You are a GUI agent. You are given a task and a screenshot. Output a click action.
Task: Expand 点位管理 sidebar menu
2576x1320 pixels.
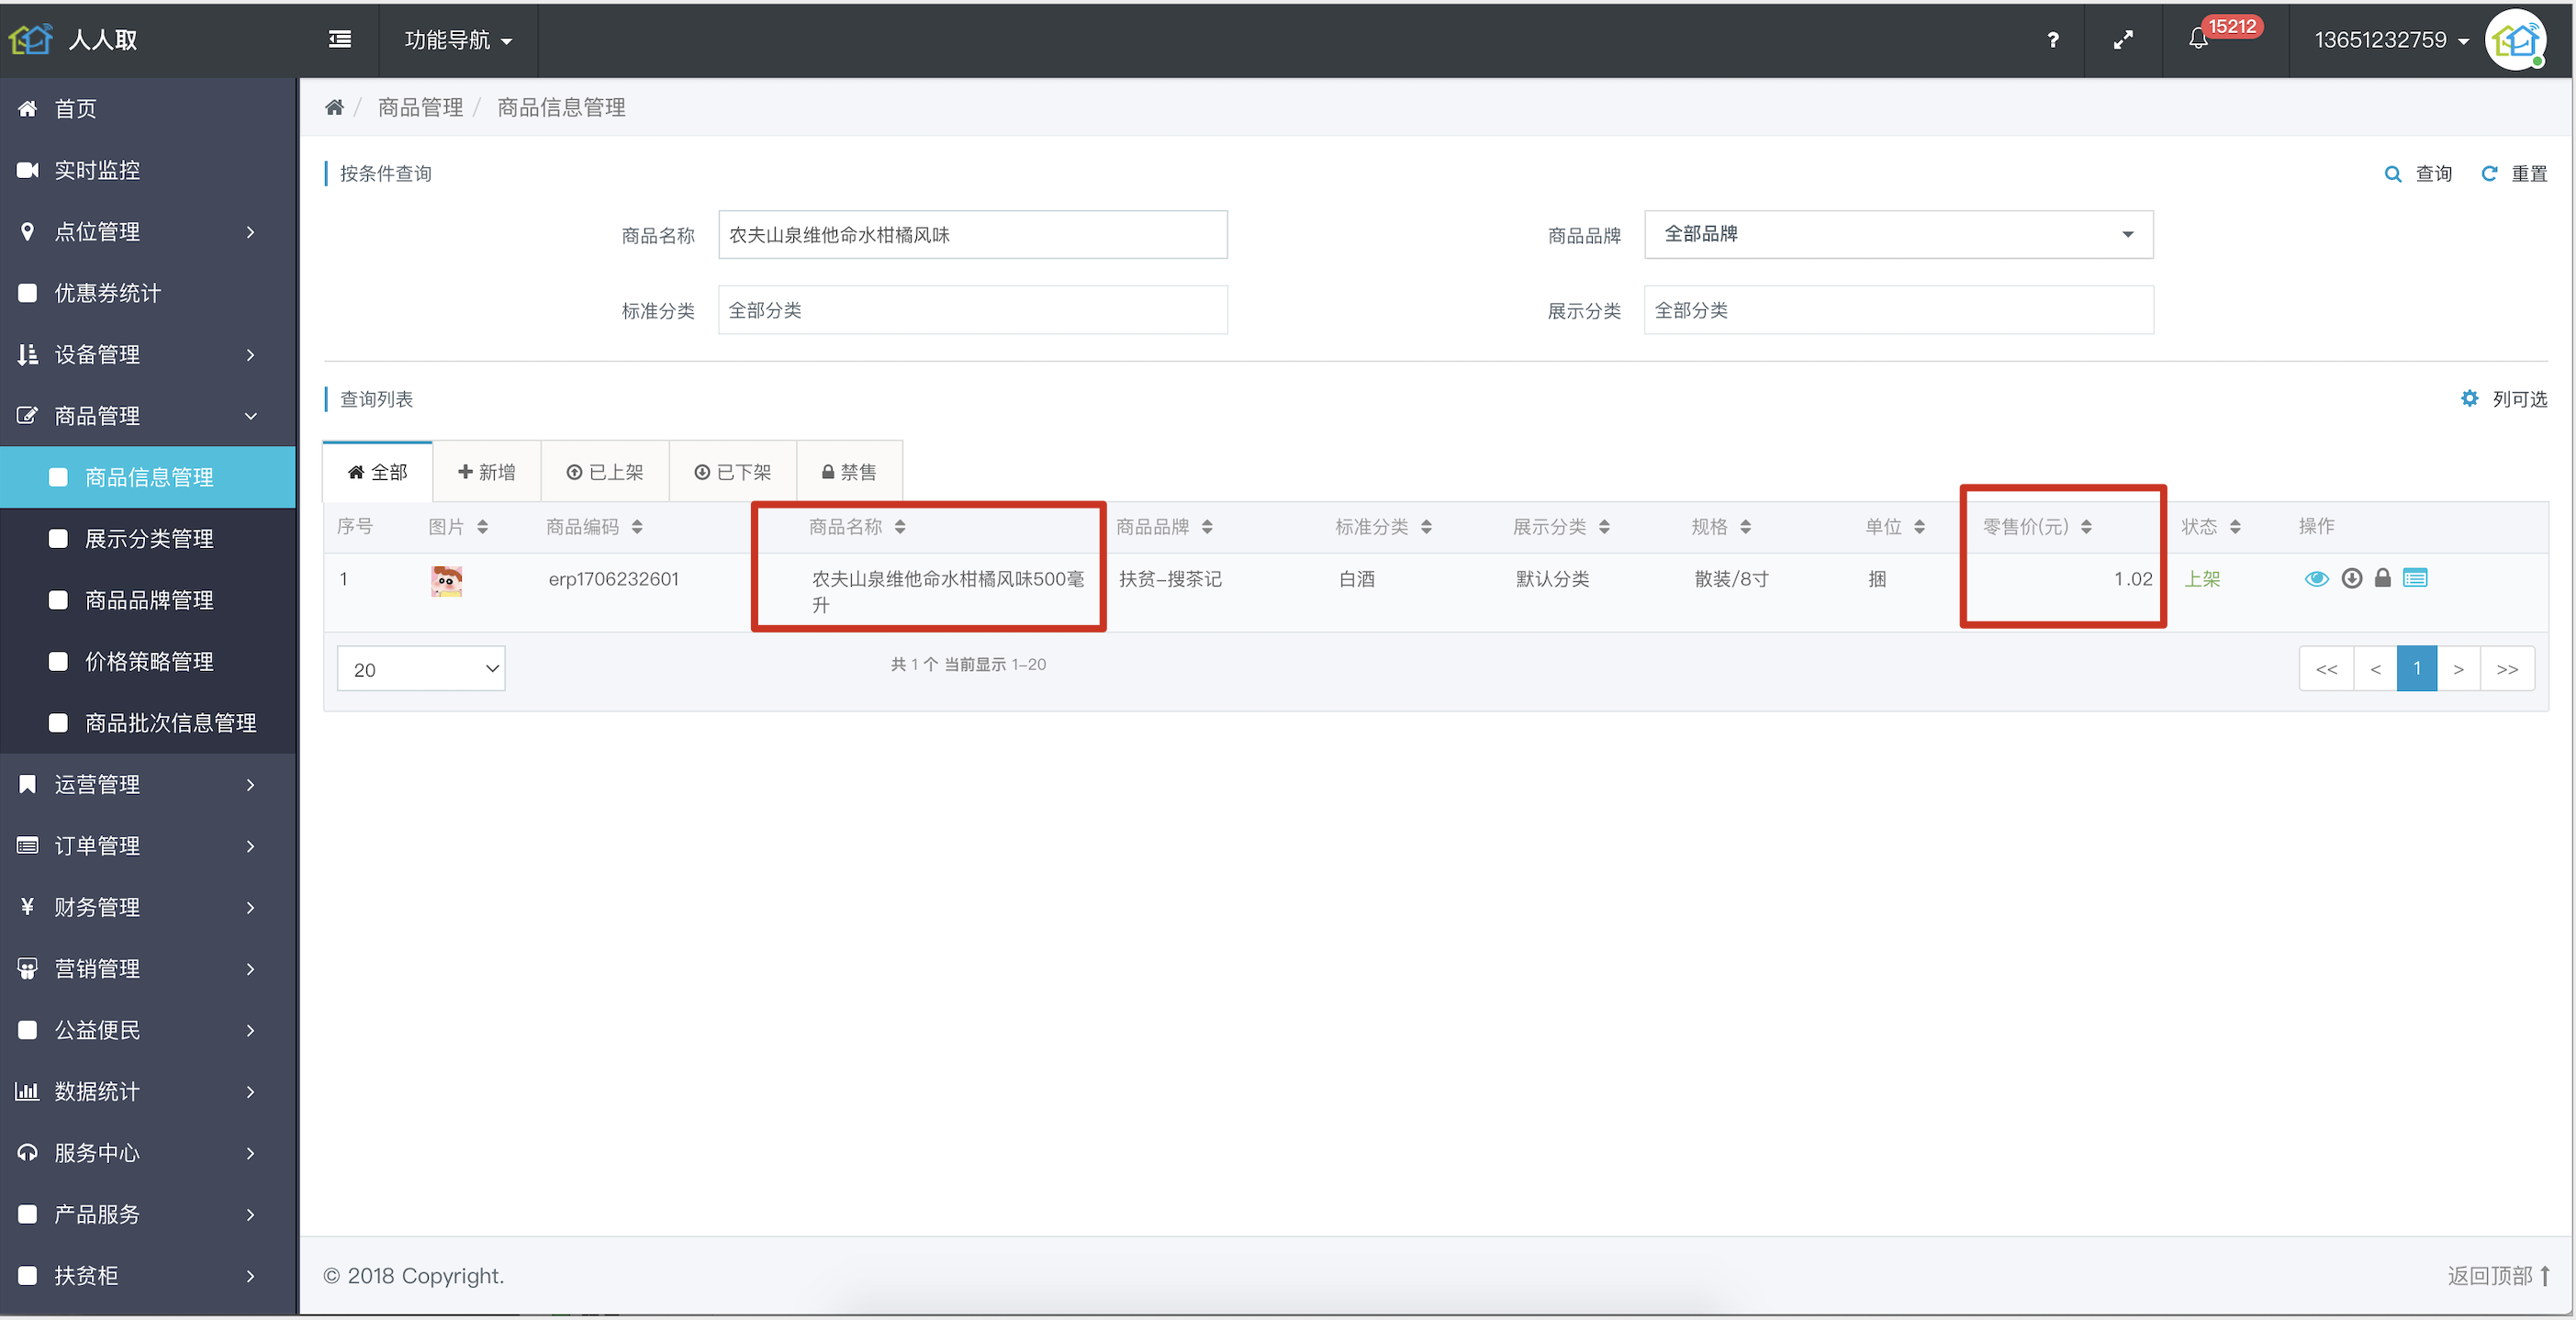coord(148,232)
